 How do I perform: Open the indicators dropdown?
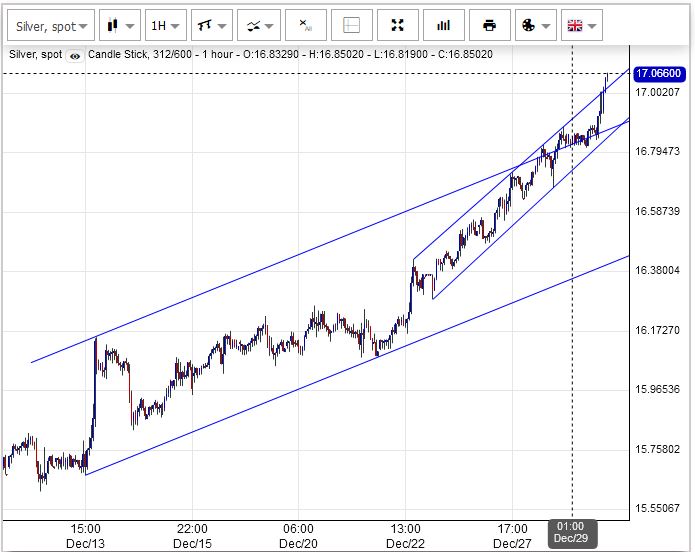258,26
